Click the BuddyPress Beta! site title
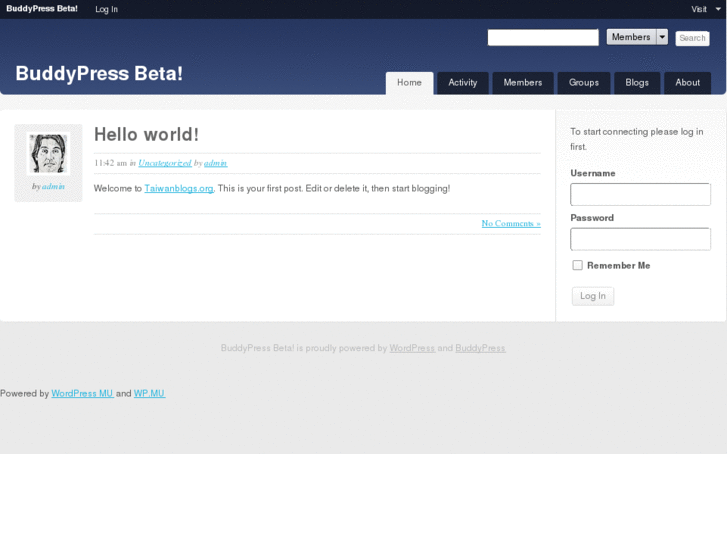This screenshot has width=727, height=545. (x=99, y=73)
